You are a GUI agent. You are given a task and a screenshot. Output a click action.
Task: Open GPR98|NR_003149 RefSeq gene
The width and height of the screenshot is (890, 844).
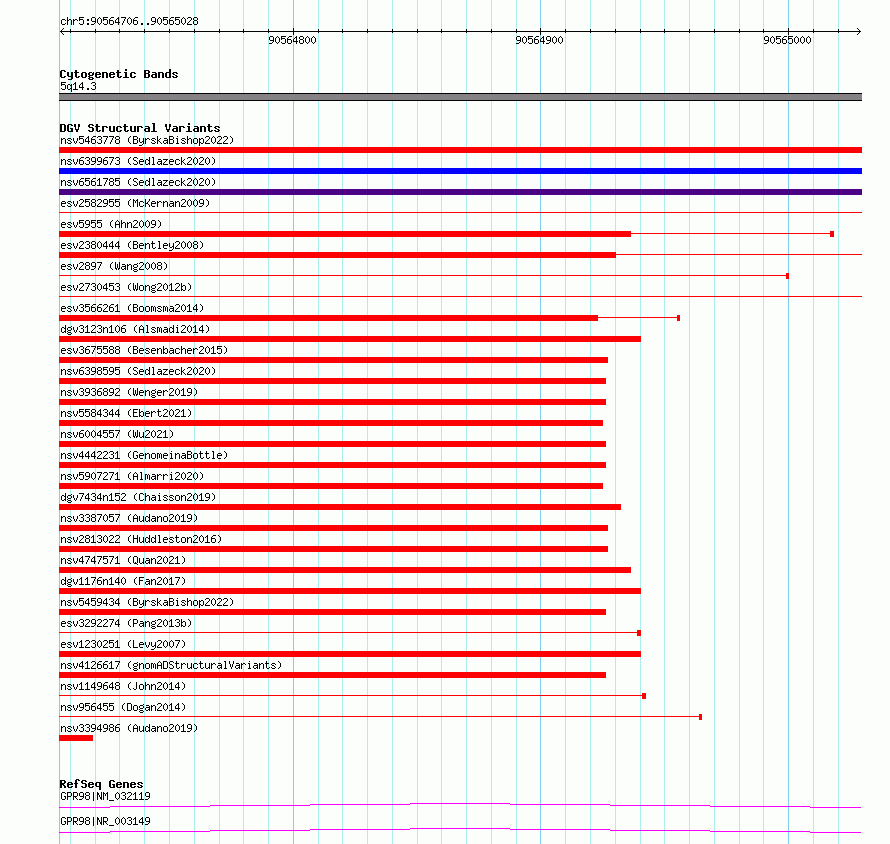(x=105, y=821)
